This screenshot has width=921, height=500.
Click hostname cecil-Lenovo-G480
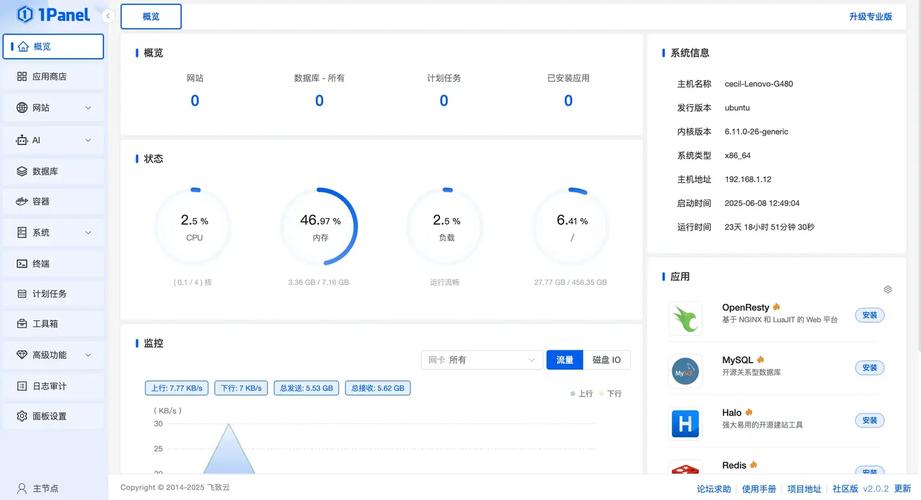(759, 84)
